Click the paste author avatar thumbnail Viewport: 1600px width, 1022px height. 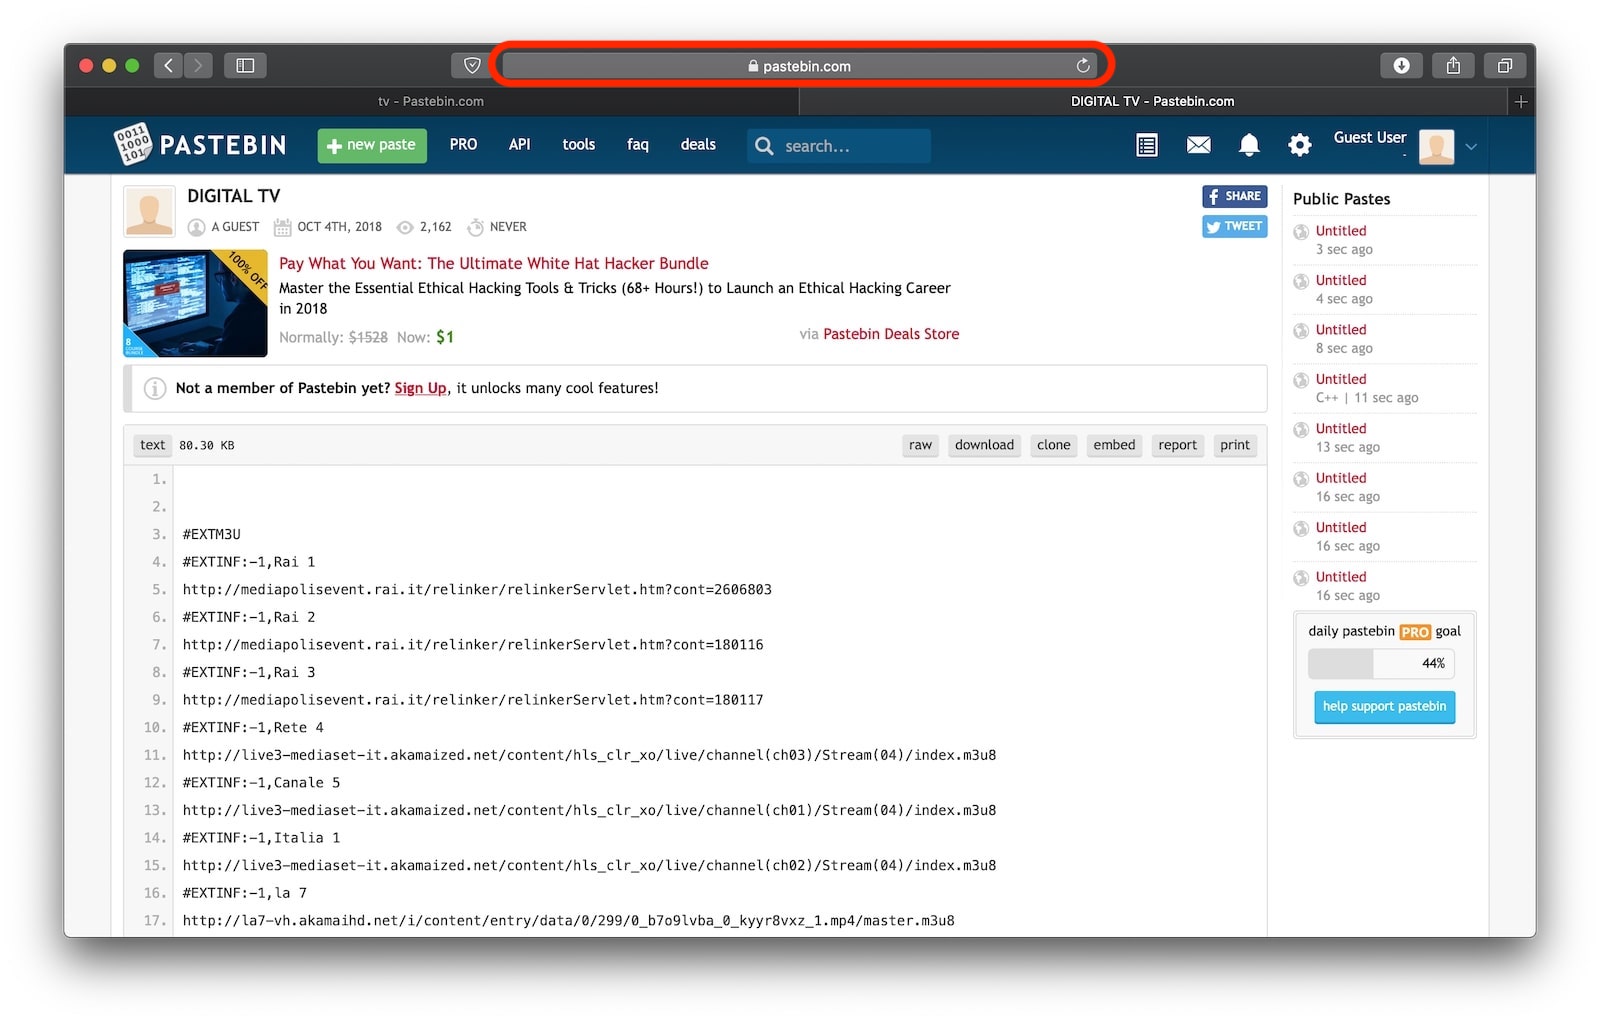coord(149,212)
